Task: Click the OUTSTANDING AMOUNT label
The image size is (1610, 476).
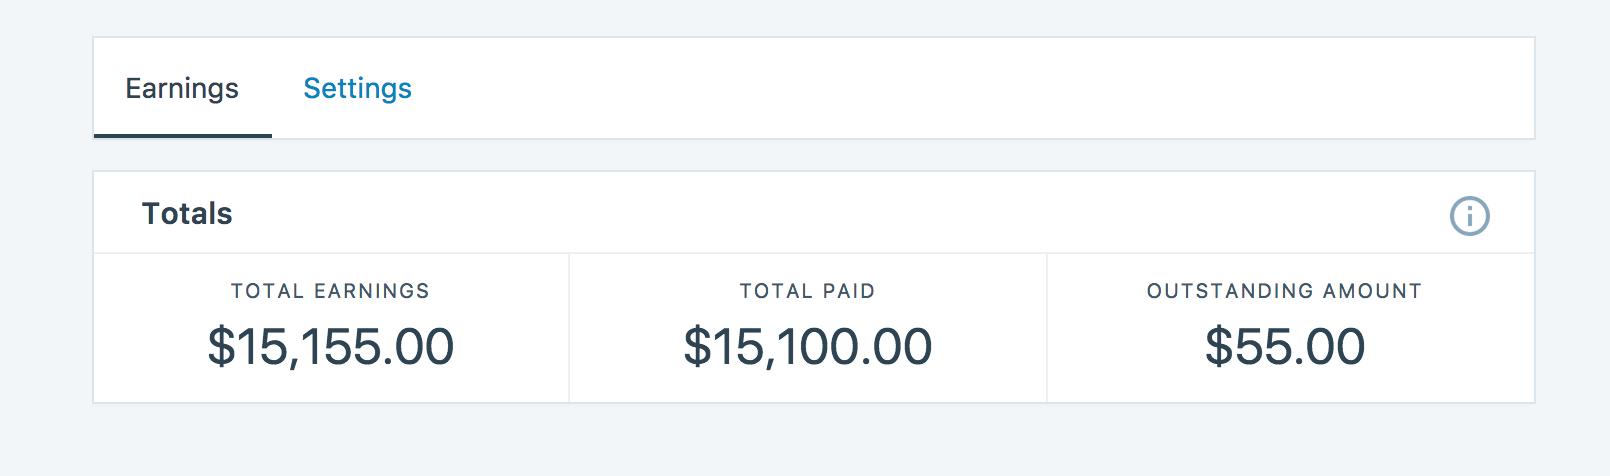Action: [x=1284, y=291]
